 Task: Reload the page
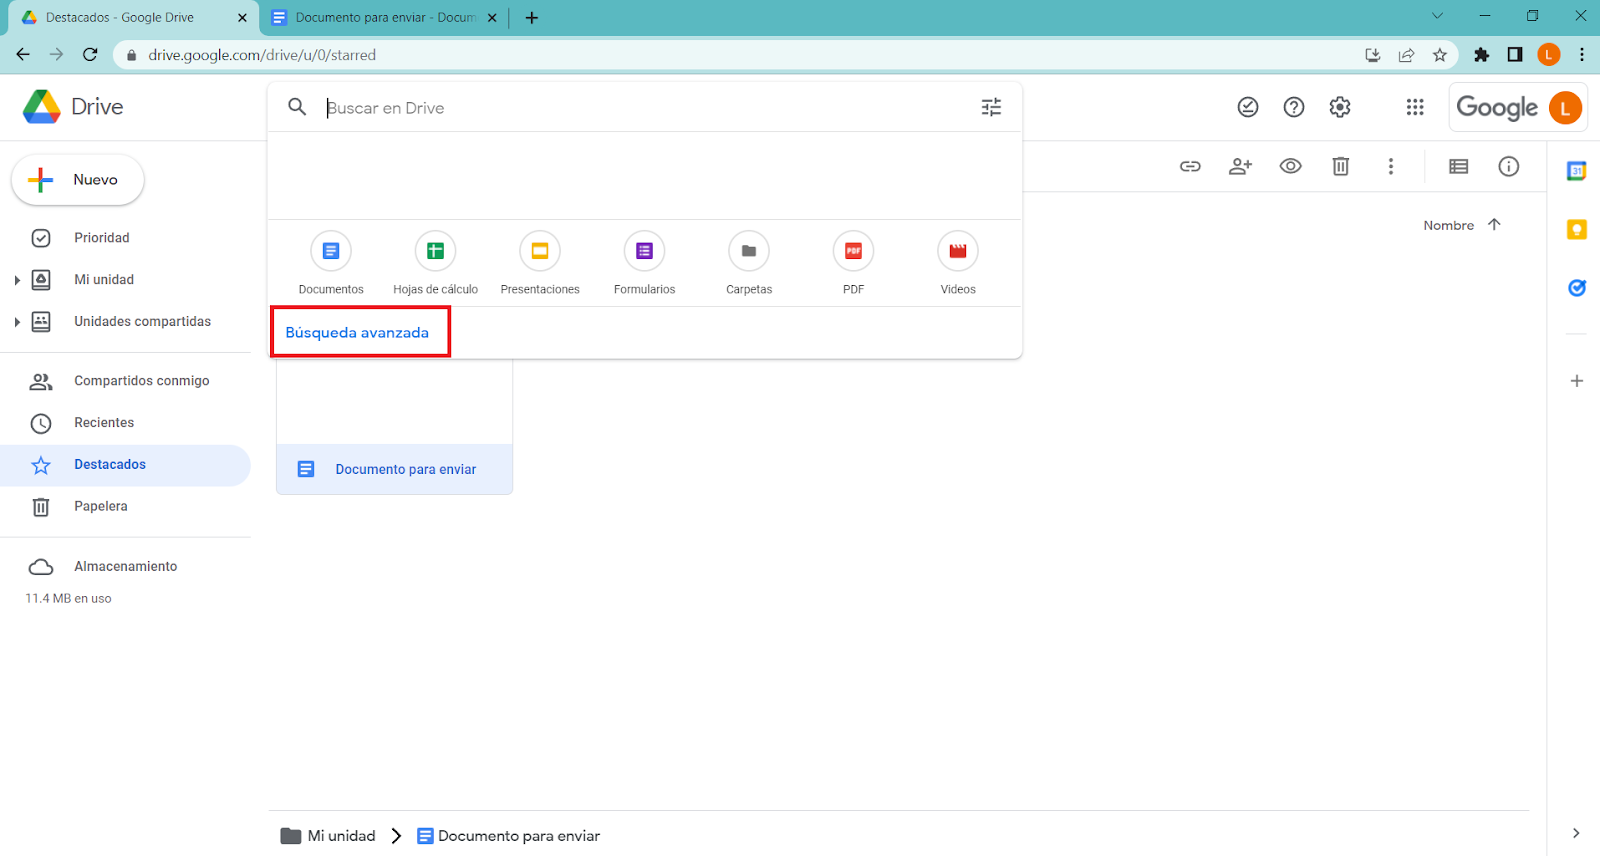90,55
